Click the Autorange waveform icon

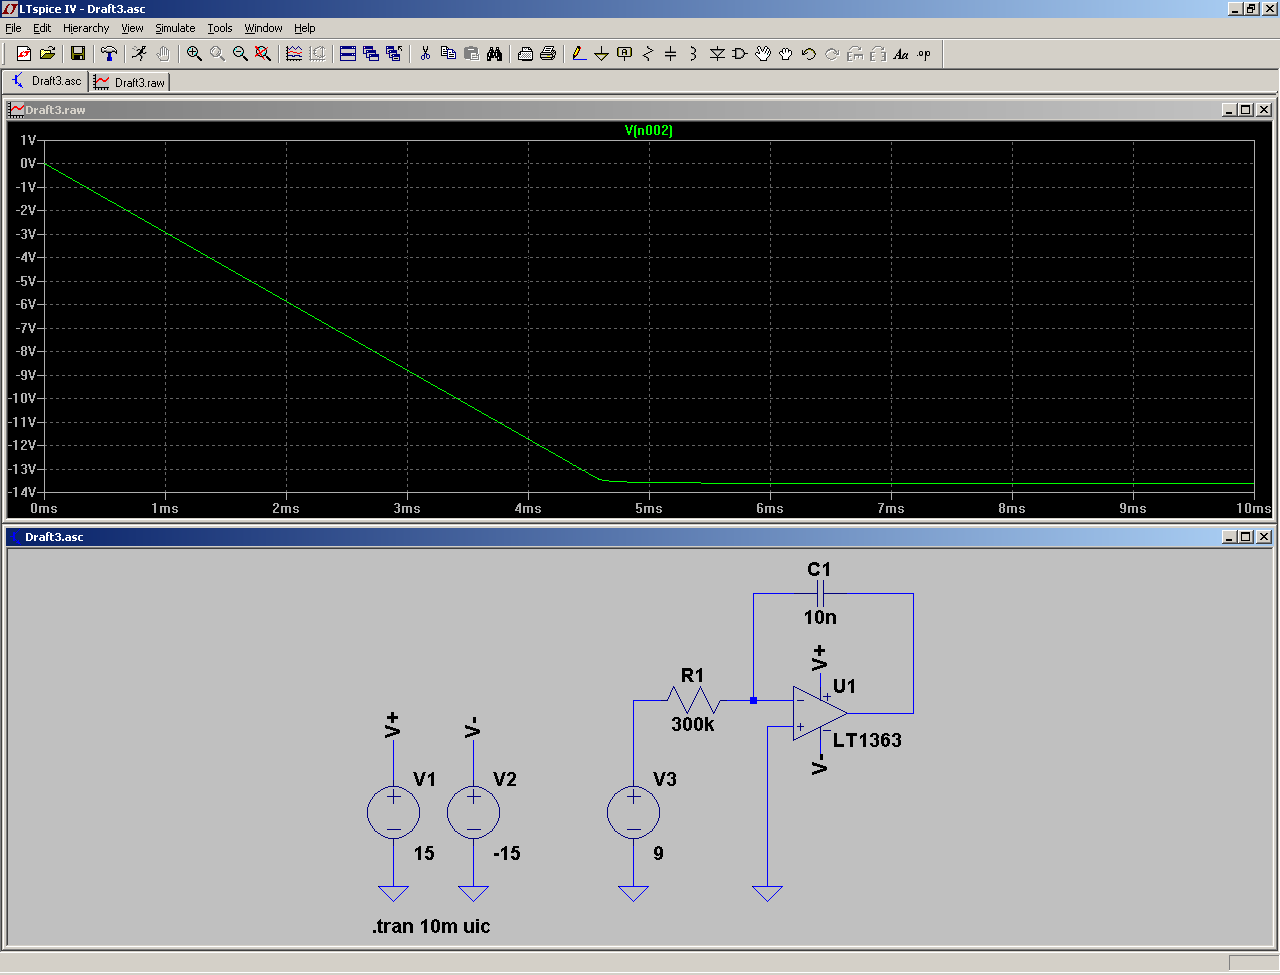coord(294,54)
